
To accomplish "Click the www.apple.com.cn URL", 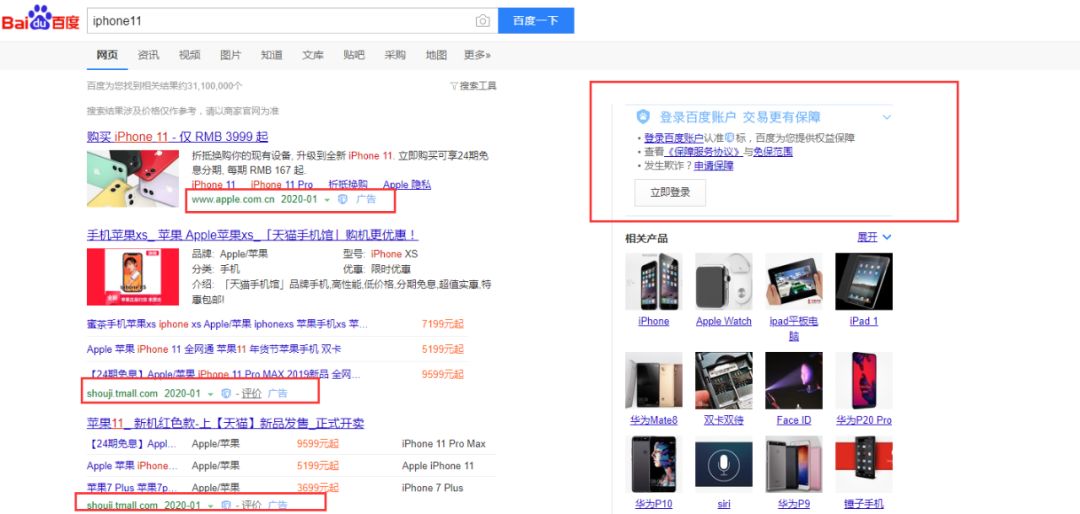I will coord(233,199).
